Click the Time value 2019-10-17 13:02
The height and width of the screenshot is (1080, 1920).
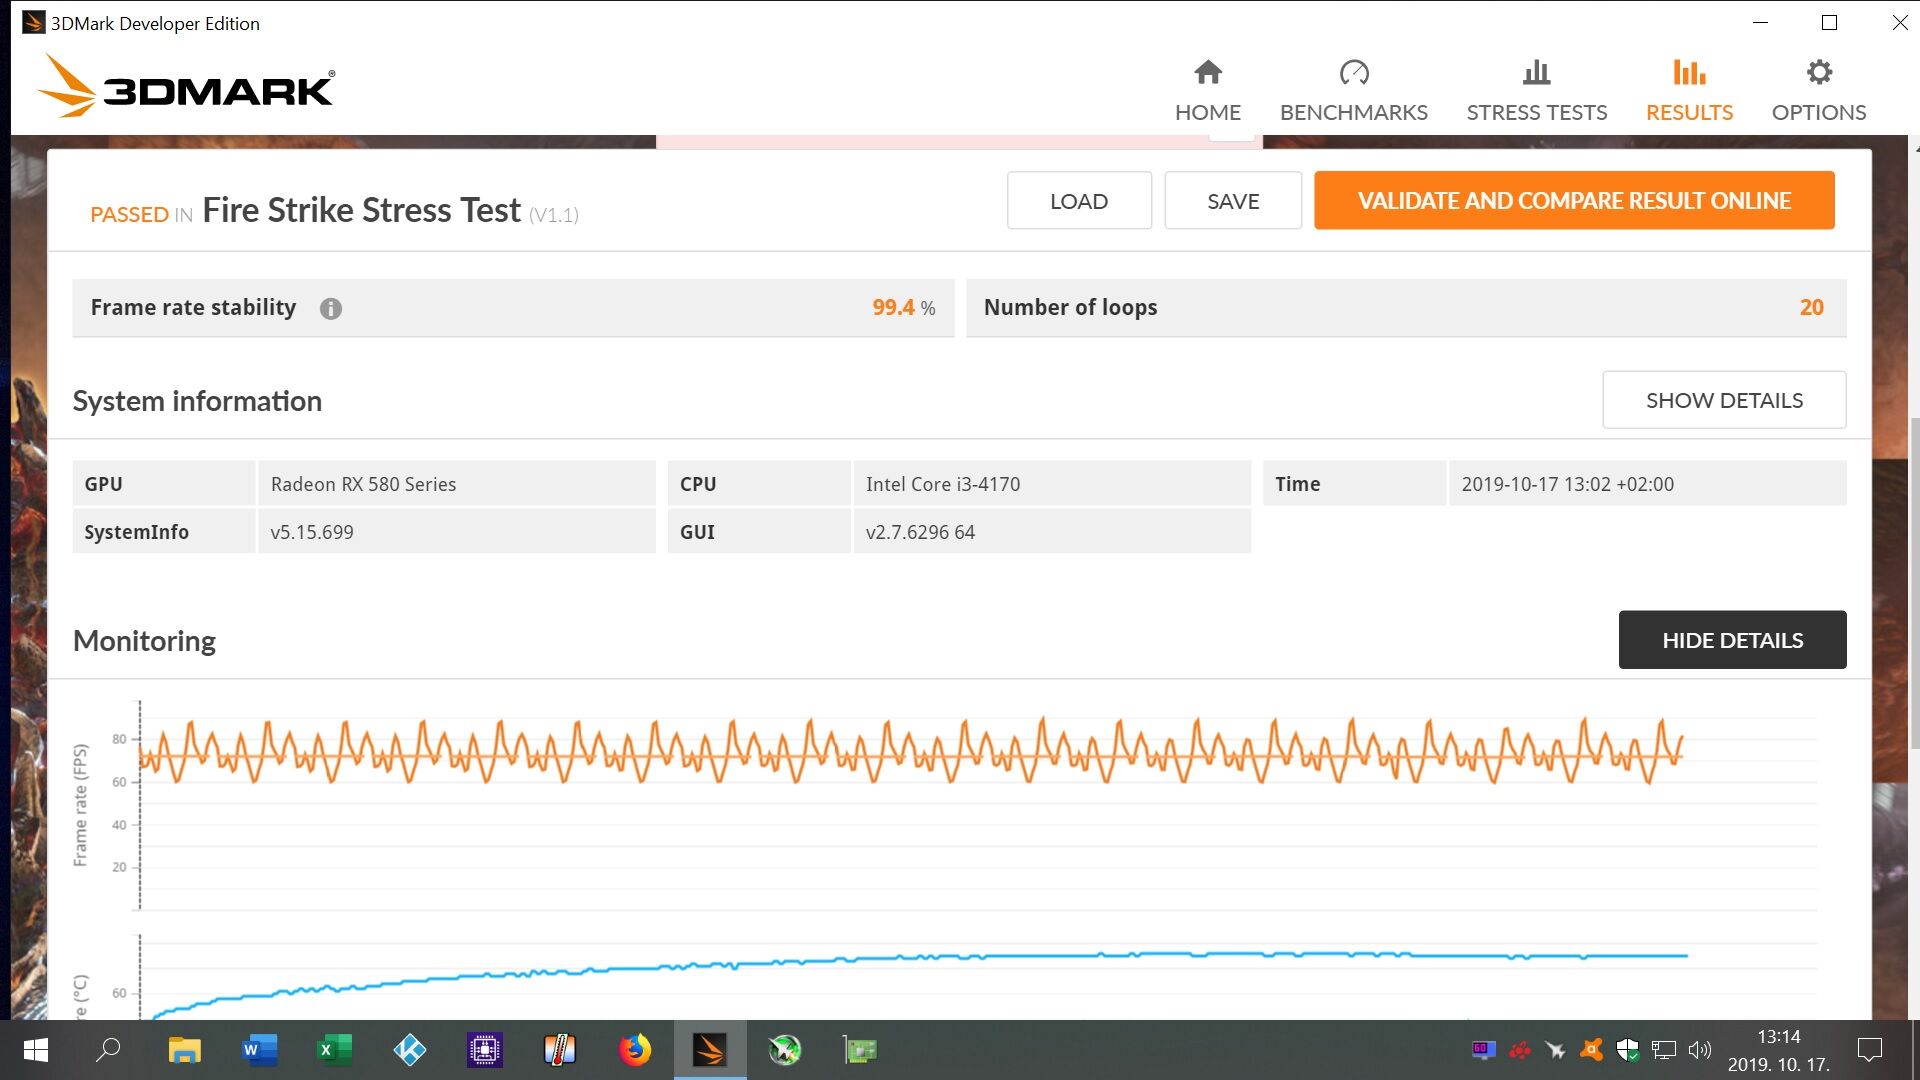pos(1567,484)
